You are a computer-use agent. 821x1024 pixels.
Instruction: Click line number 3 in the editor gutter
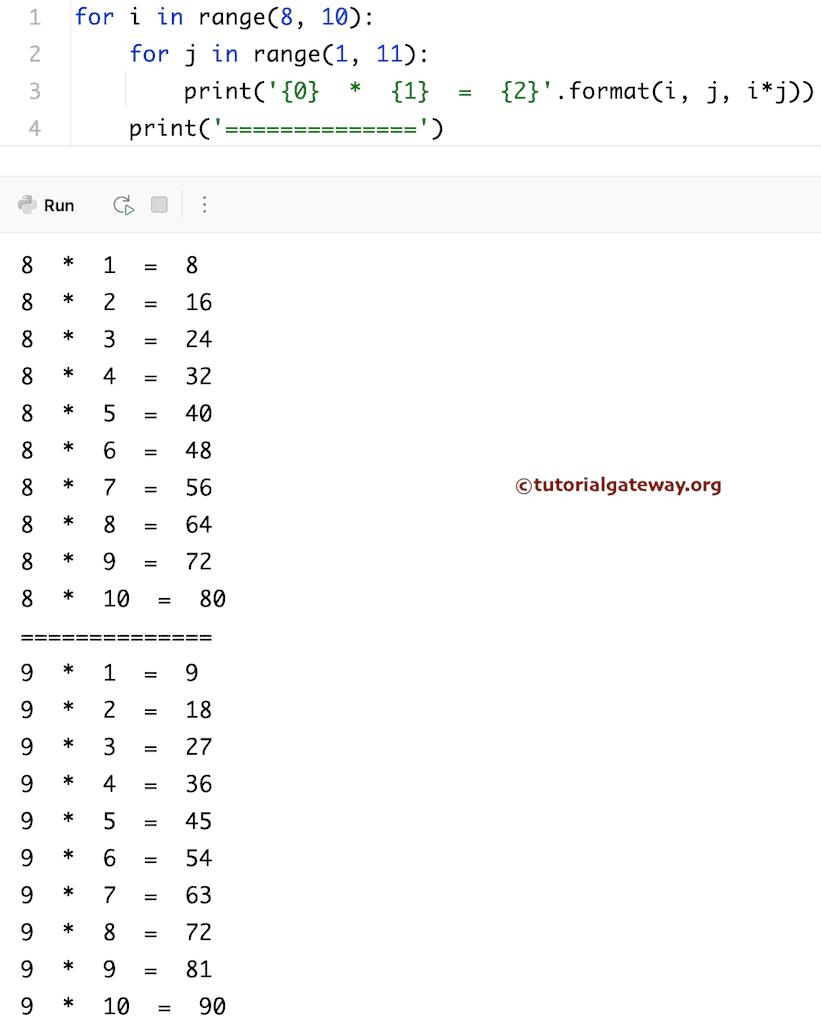click(35, 91)
